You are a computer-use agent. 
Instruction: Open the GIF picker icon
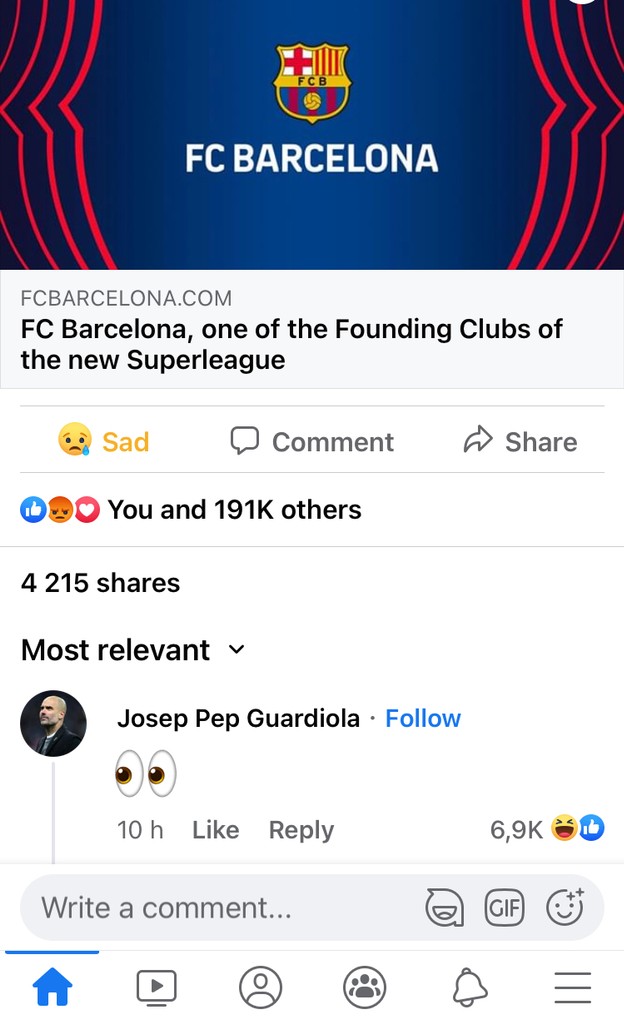tap(504, 908)
